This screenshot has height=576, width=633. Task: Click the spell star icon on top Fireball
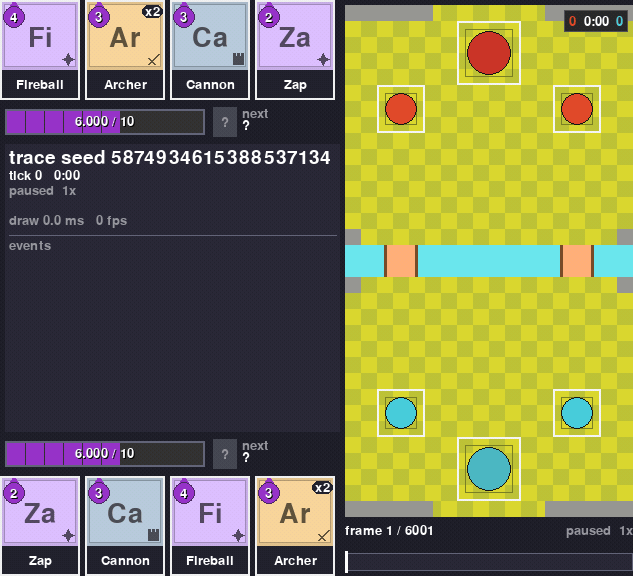69,60
